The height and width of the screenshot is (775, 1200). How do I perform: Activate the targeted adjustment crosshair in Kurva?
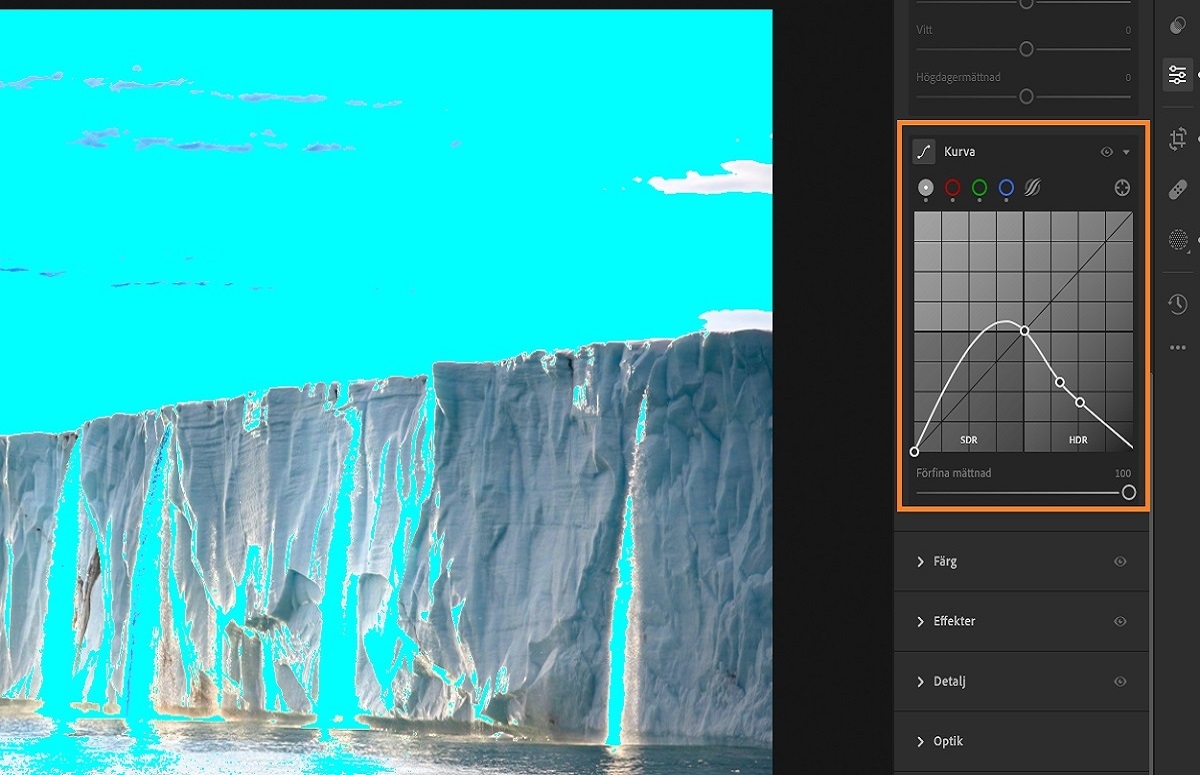1123,187
